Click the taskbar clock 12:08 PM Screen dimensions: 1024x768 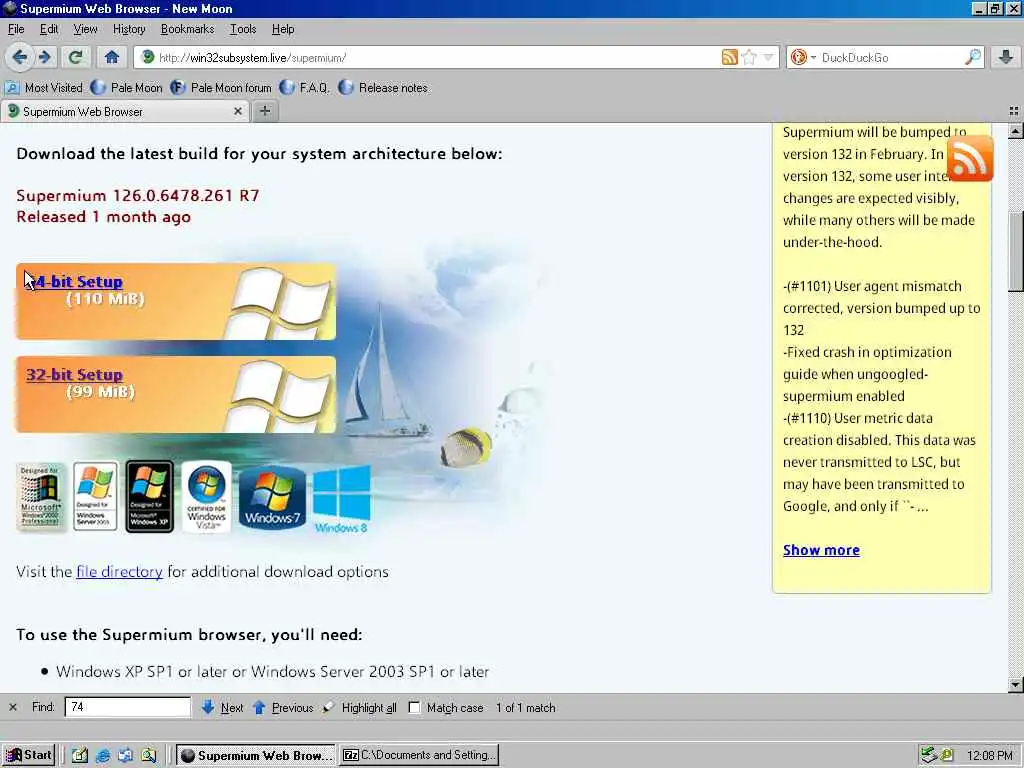coord(989,756)
